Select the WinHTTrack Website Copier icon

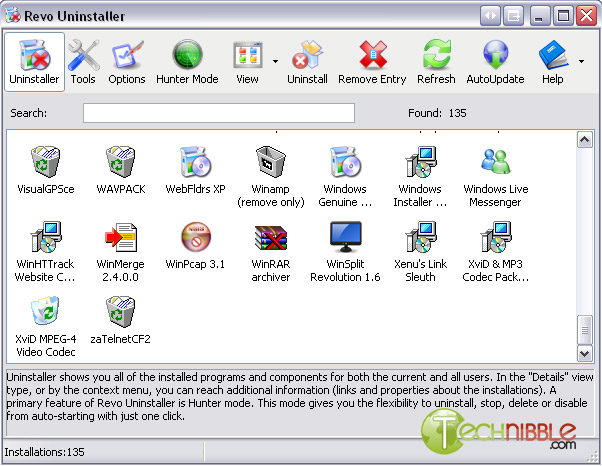(x=46, y=236)
